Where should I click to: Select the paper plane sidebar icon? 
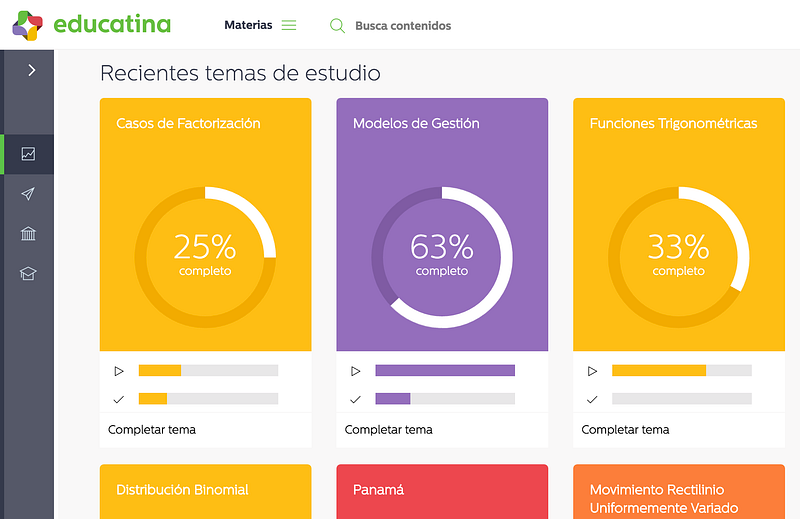click(28, 193)
